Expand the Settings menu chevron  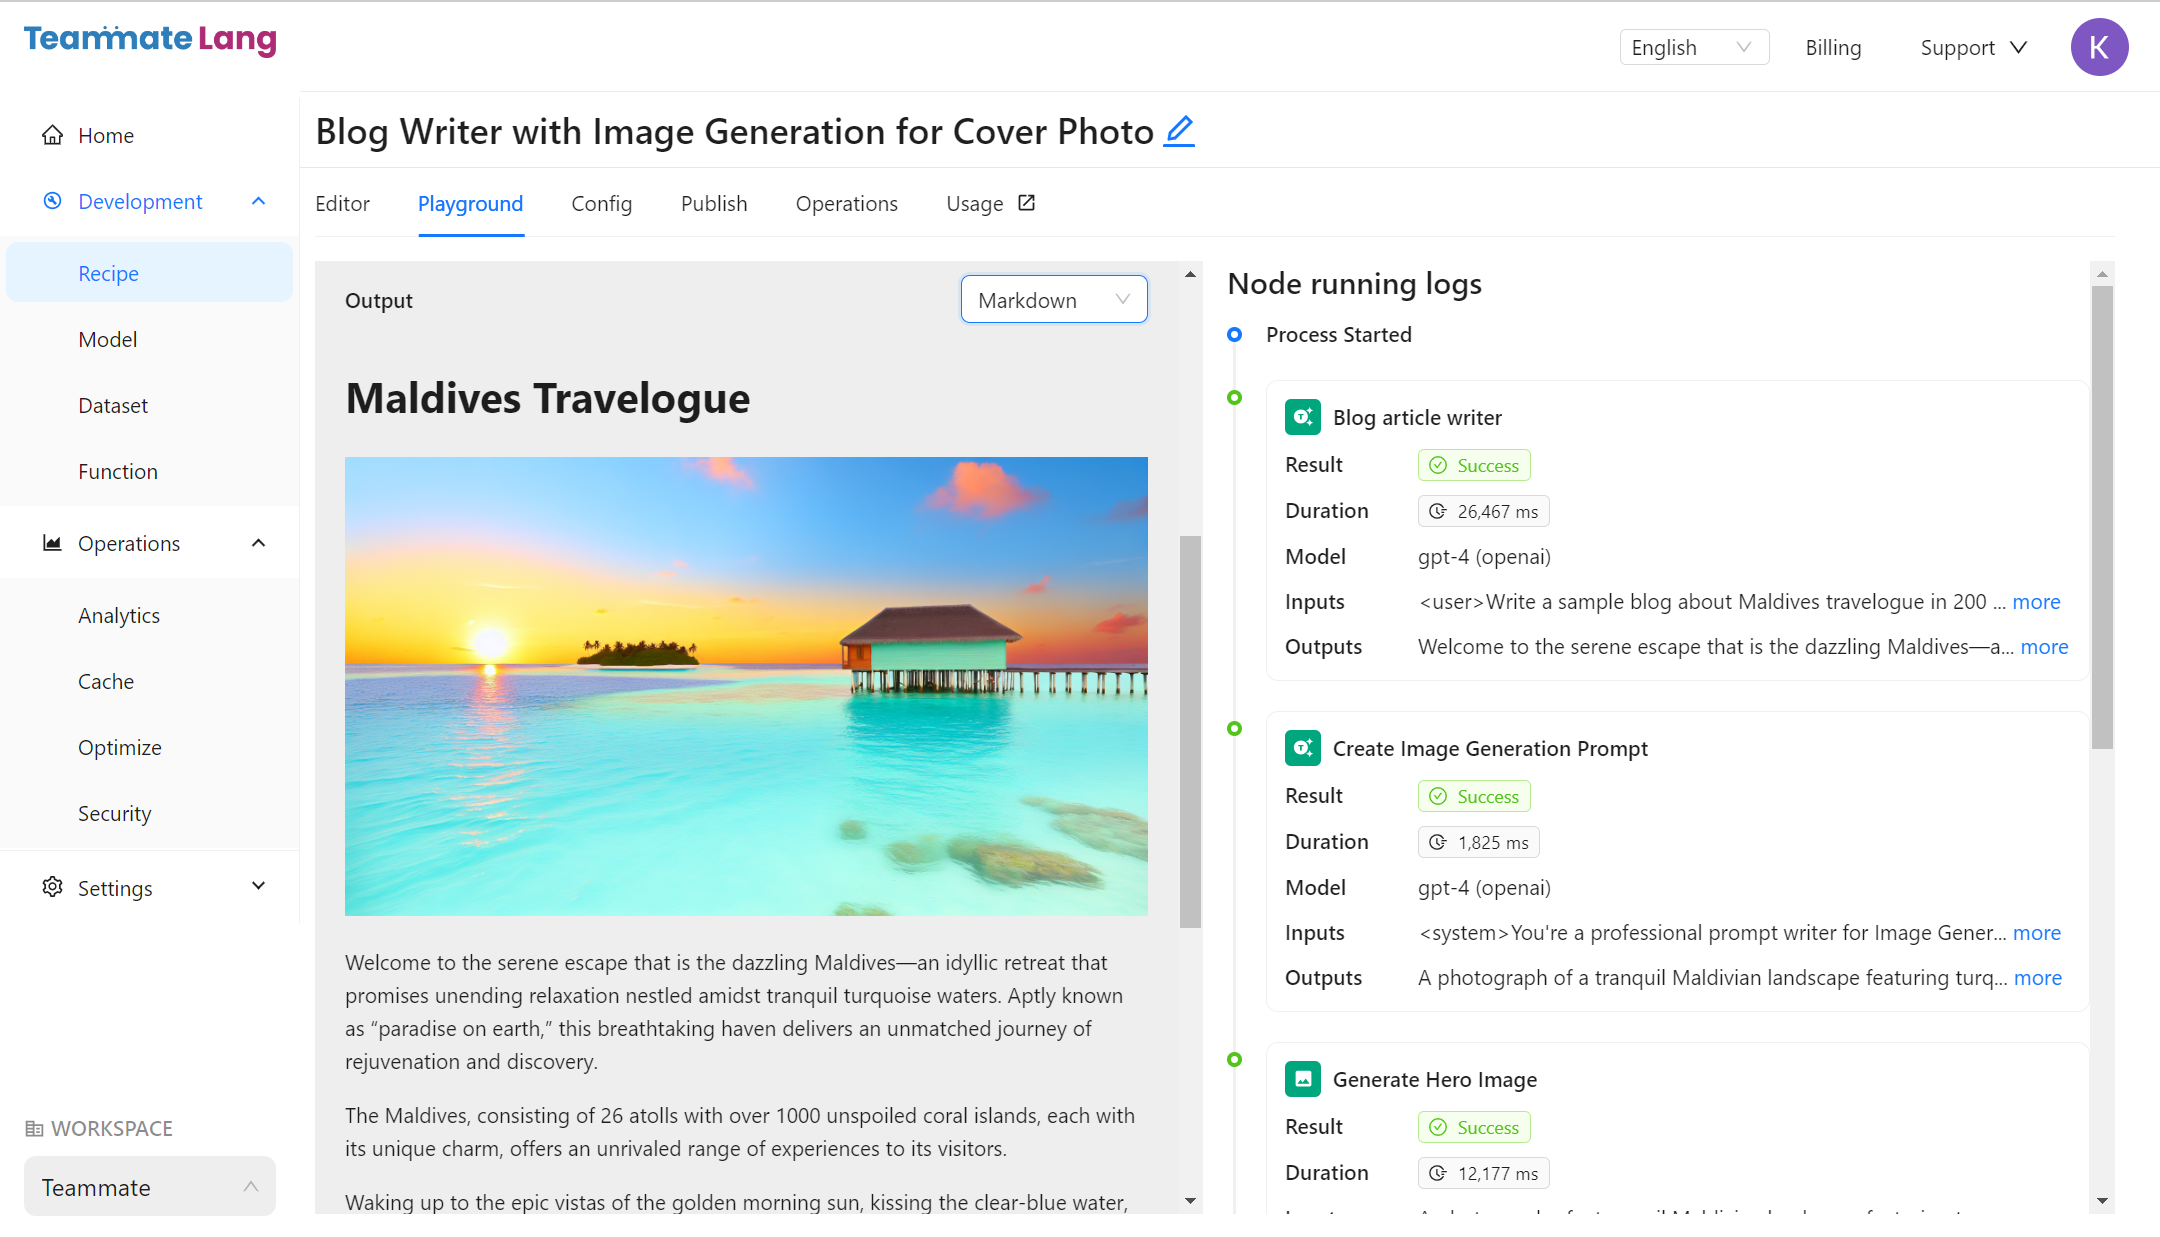pos(258,886)
